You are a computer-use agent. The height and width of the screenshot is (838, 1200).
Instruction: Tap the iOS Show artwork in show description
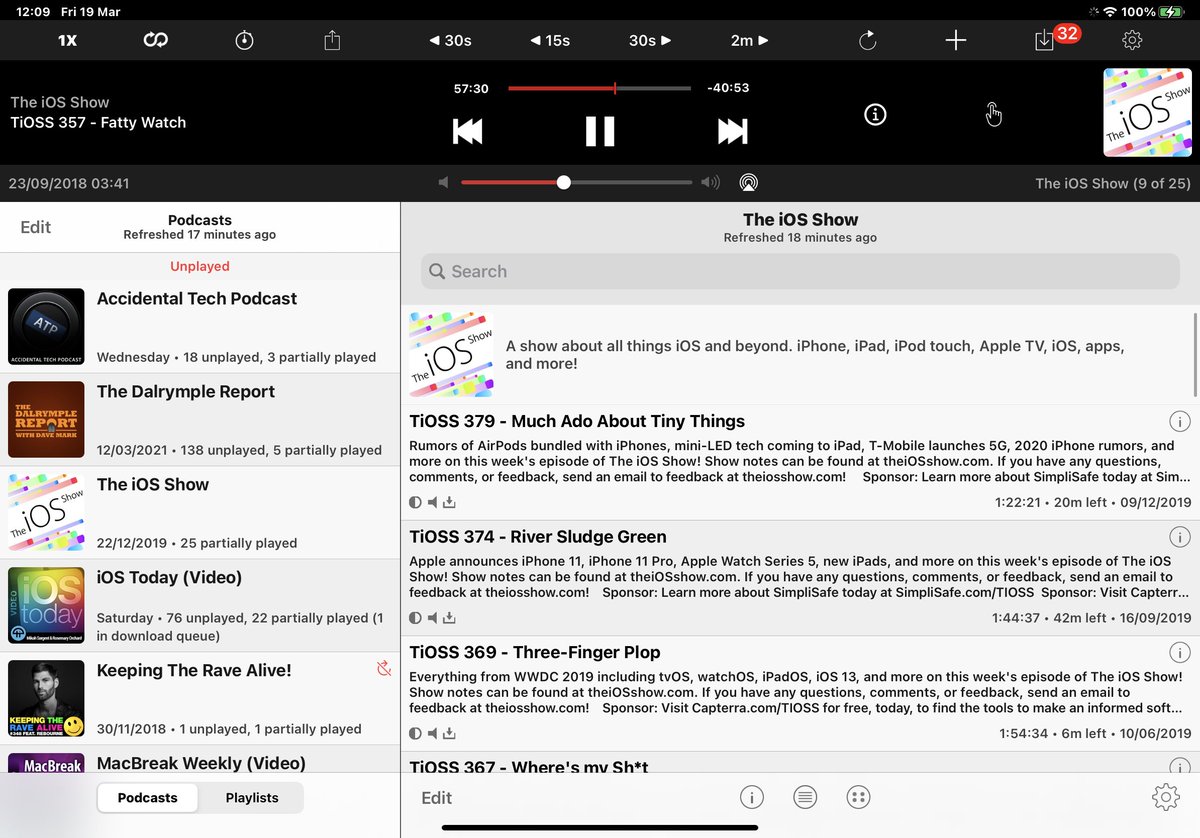[451, 354]
